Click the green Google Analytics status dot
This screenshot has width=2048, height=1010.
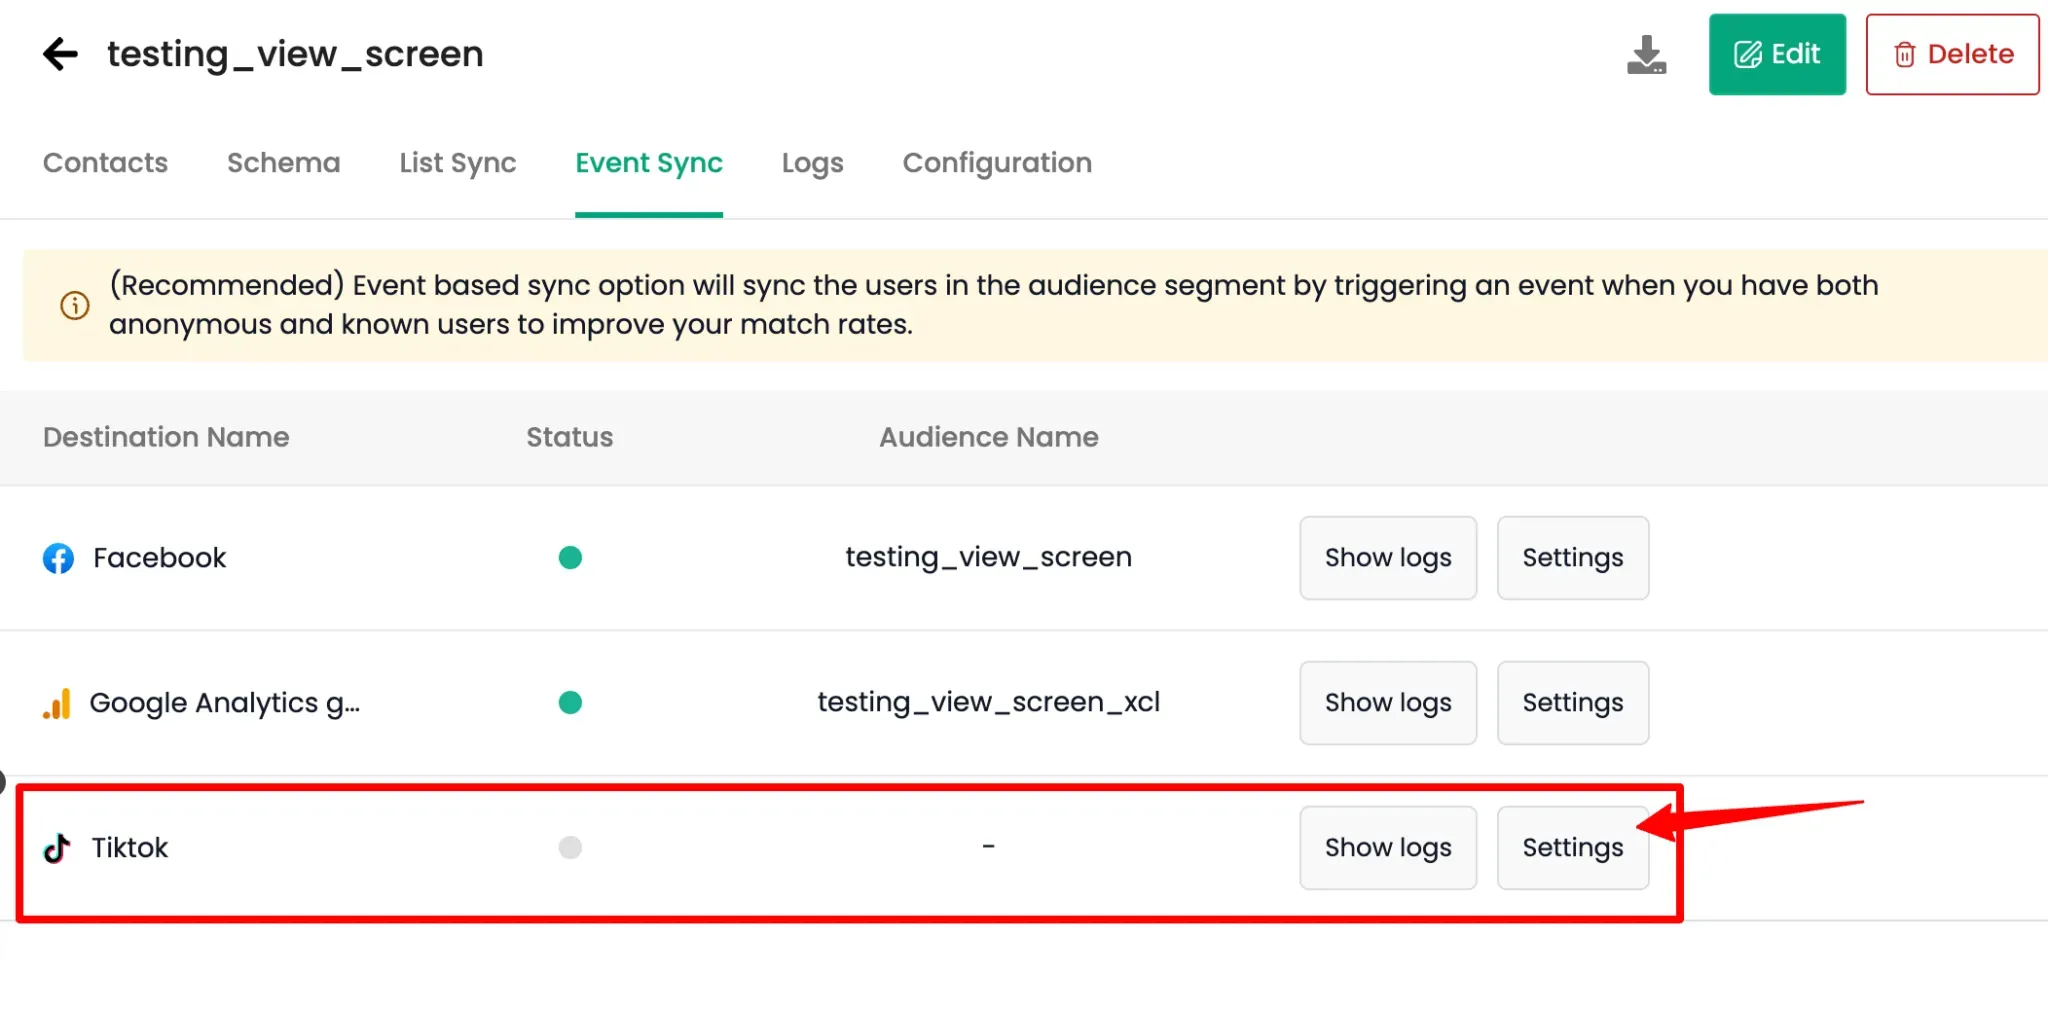coord(570,702)
